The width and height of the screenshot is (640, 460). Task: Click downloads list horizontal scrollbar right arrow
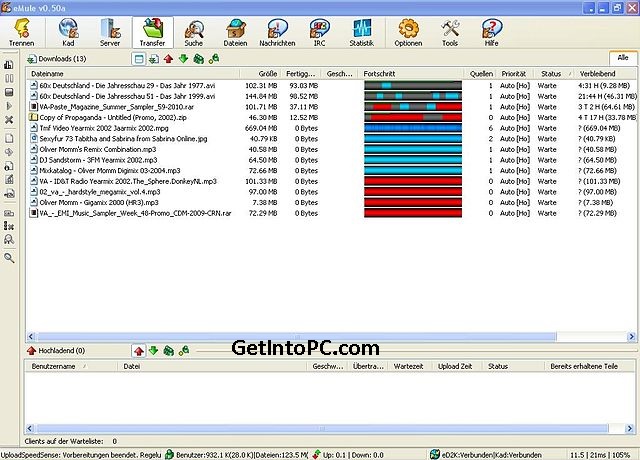(x=631, y=337)
